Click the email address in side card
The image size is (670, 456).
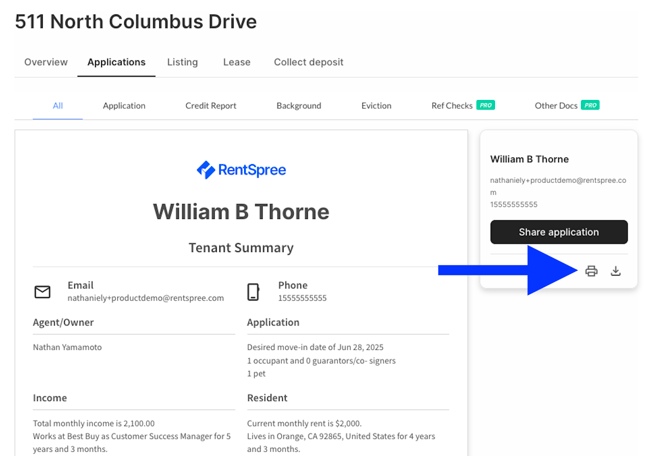558,186
